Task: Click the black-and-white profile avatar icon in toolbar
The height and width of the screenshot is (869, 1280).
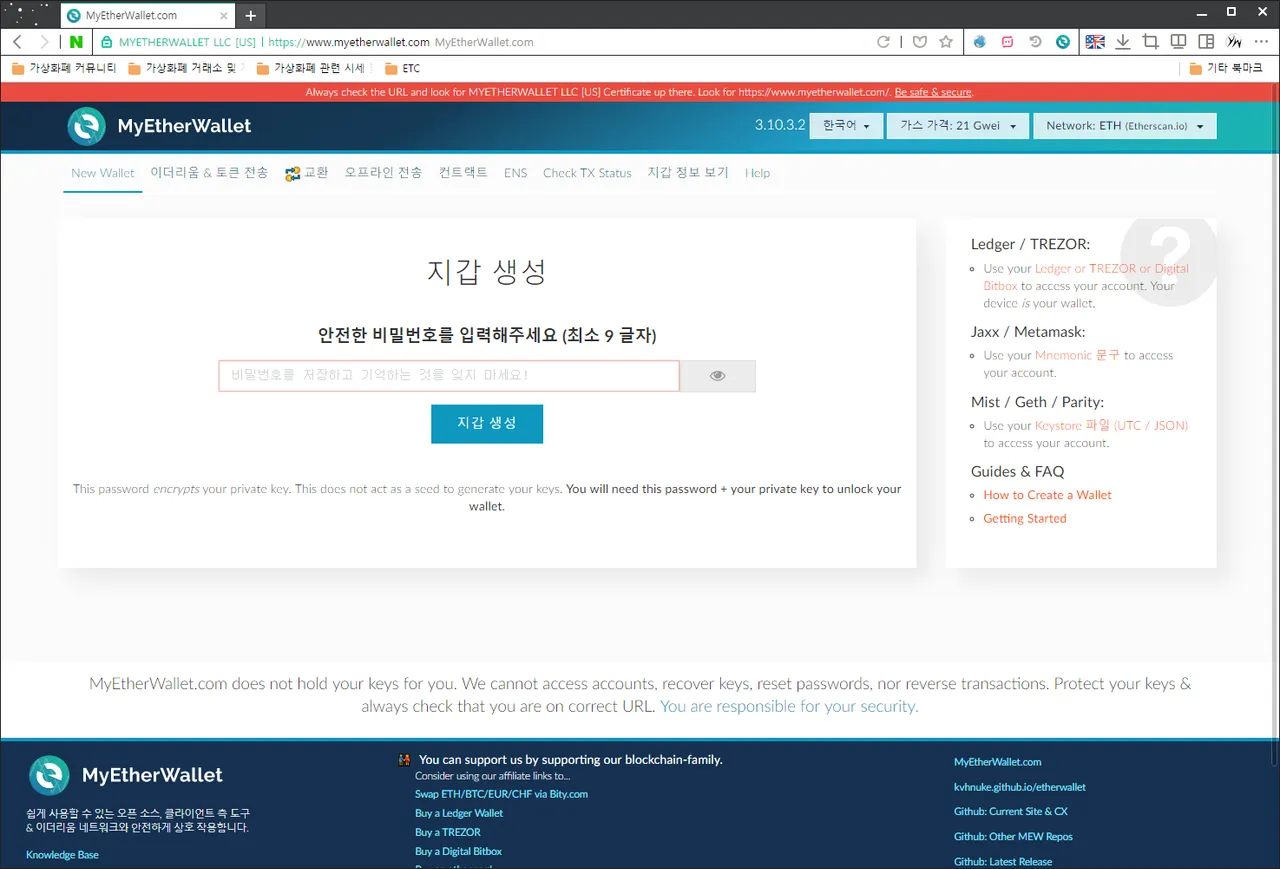Action: pos(1235,42)
